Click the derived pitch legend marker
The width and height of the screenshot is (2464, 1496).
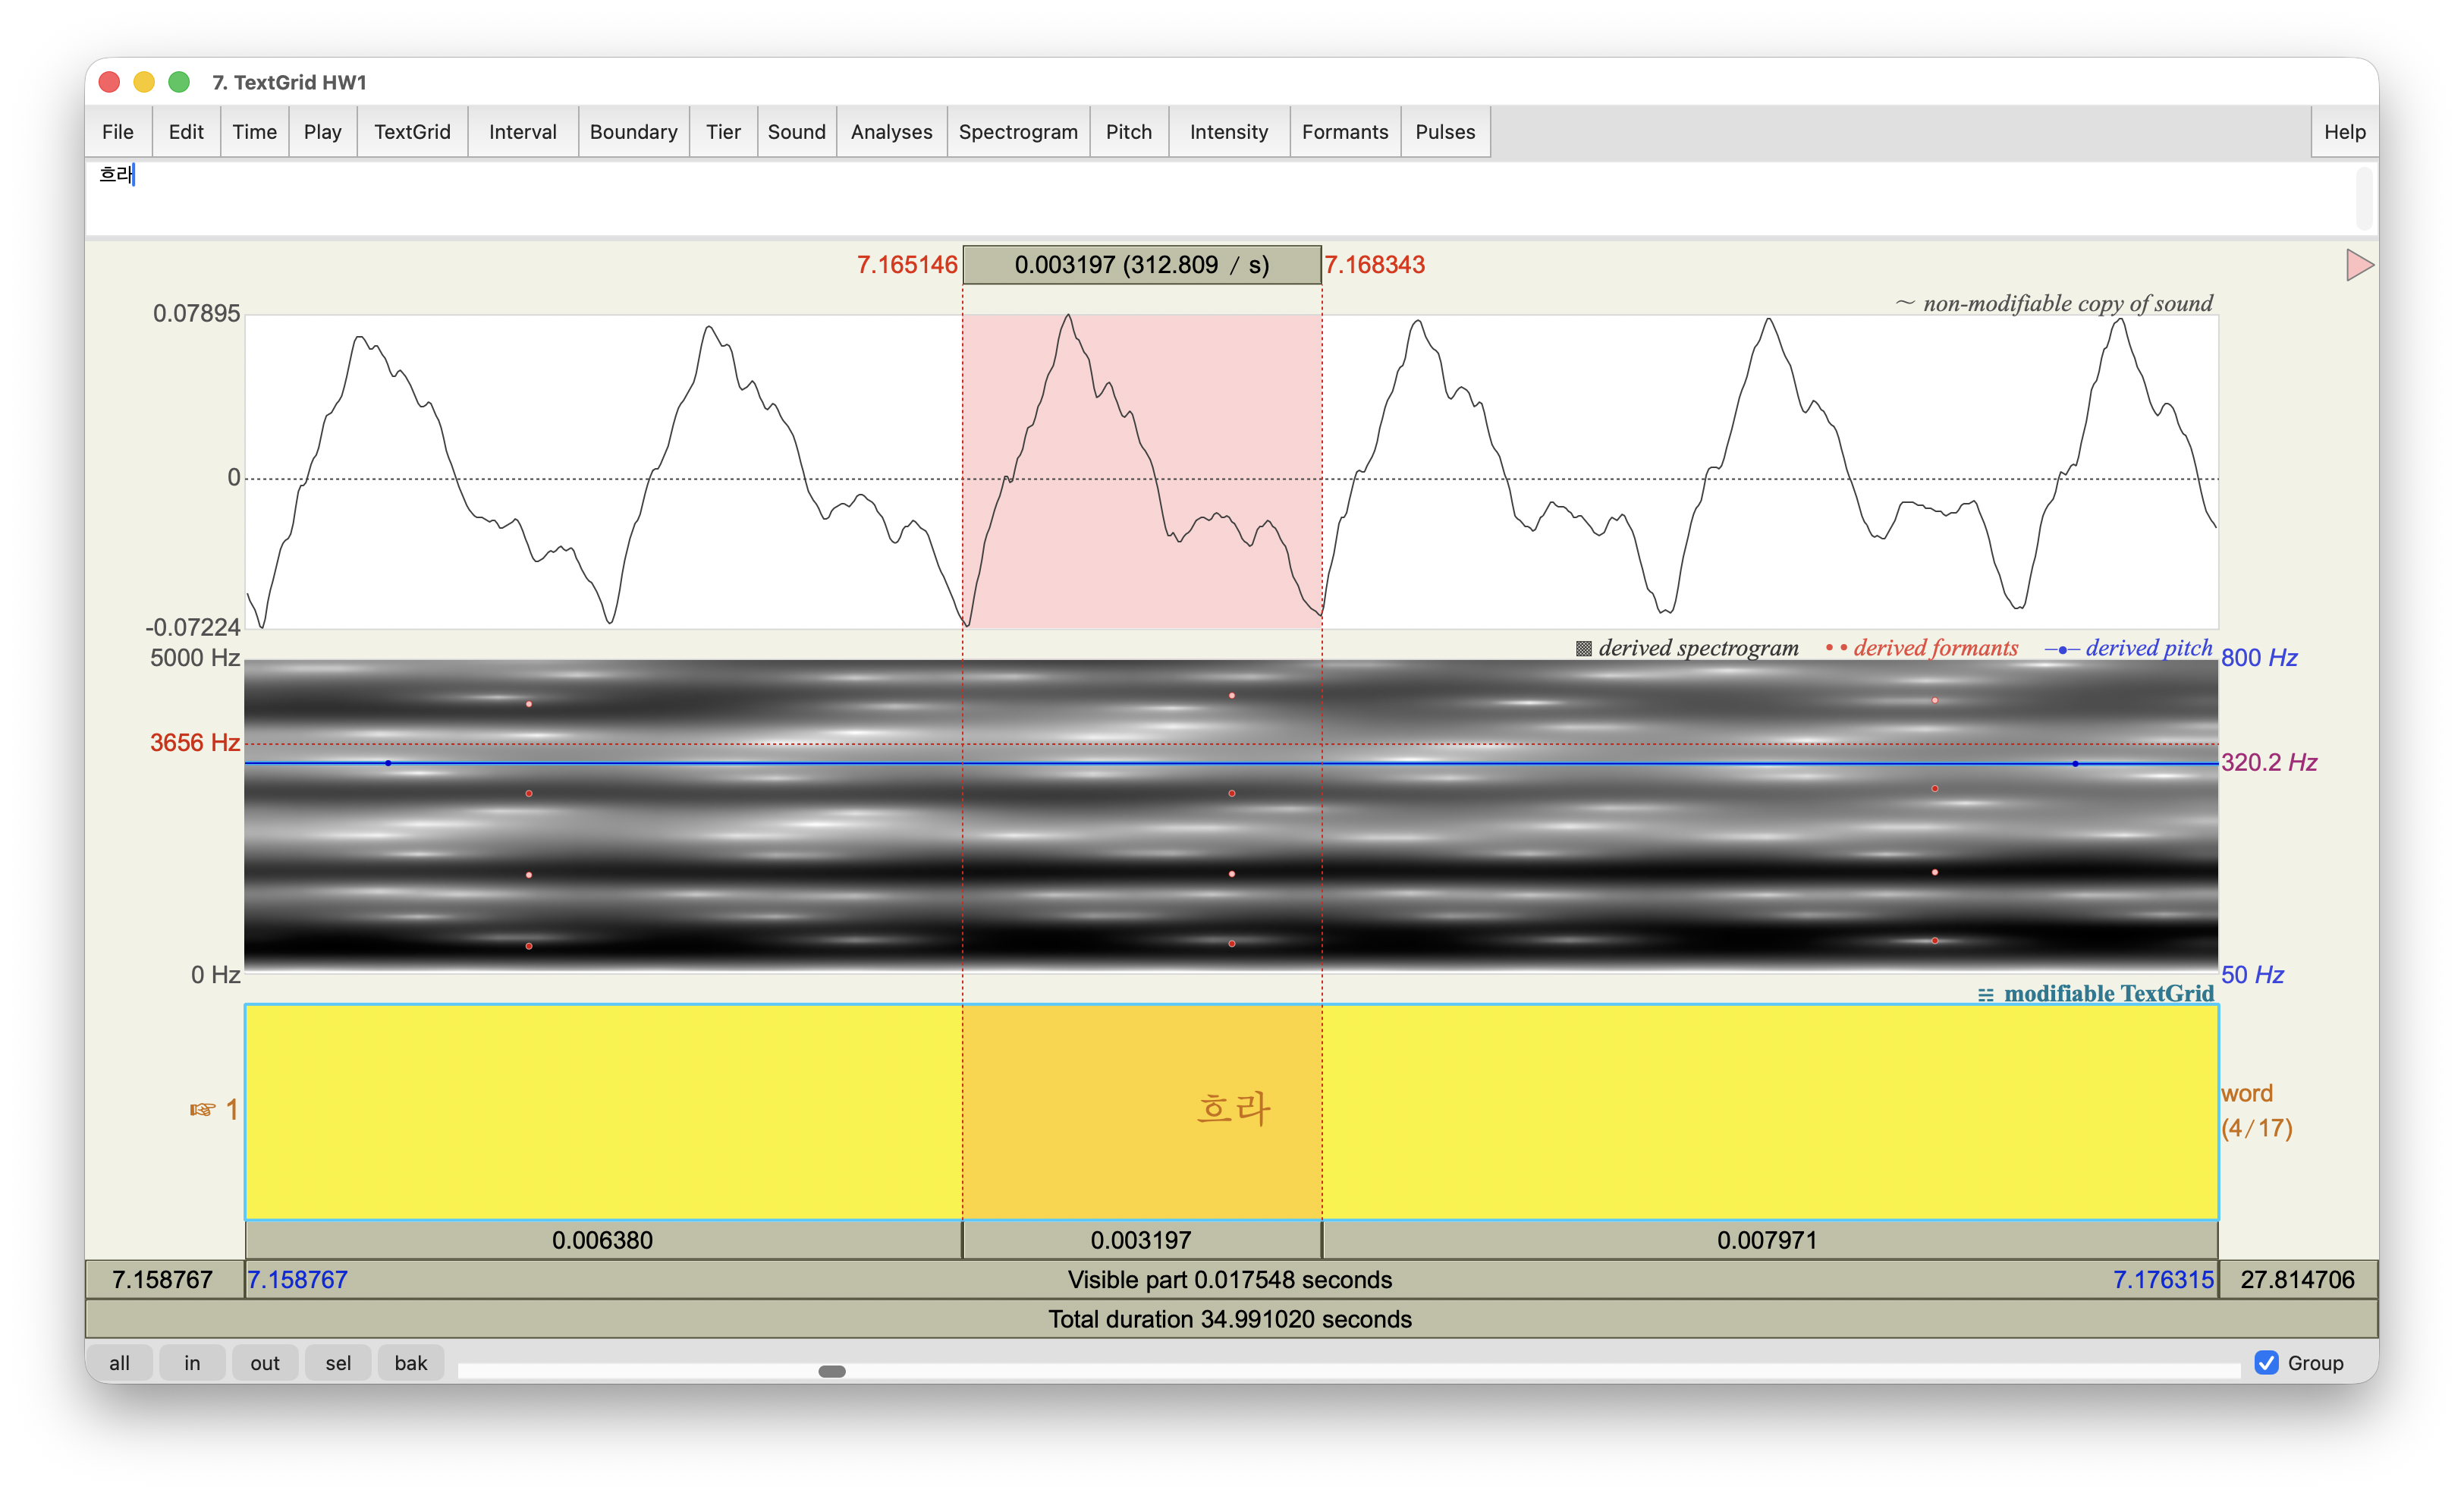(x=2062, y=649)
